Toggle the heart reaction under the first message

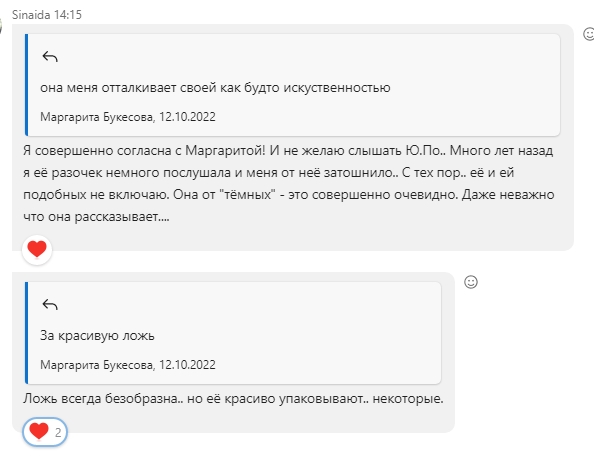[x=37, y=250]
